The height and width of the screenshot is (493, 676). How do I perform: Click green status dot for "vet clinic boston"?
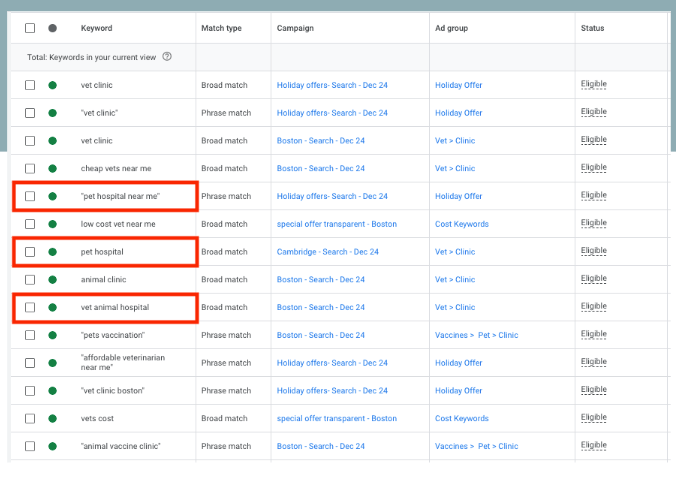click(x=52, y=391)
